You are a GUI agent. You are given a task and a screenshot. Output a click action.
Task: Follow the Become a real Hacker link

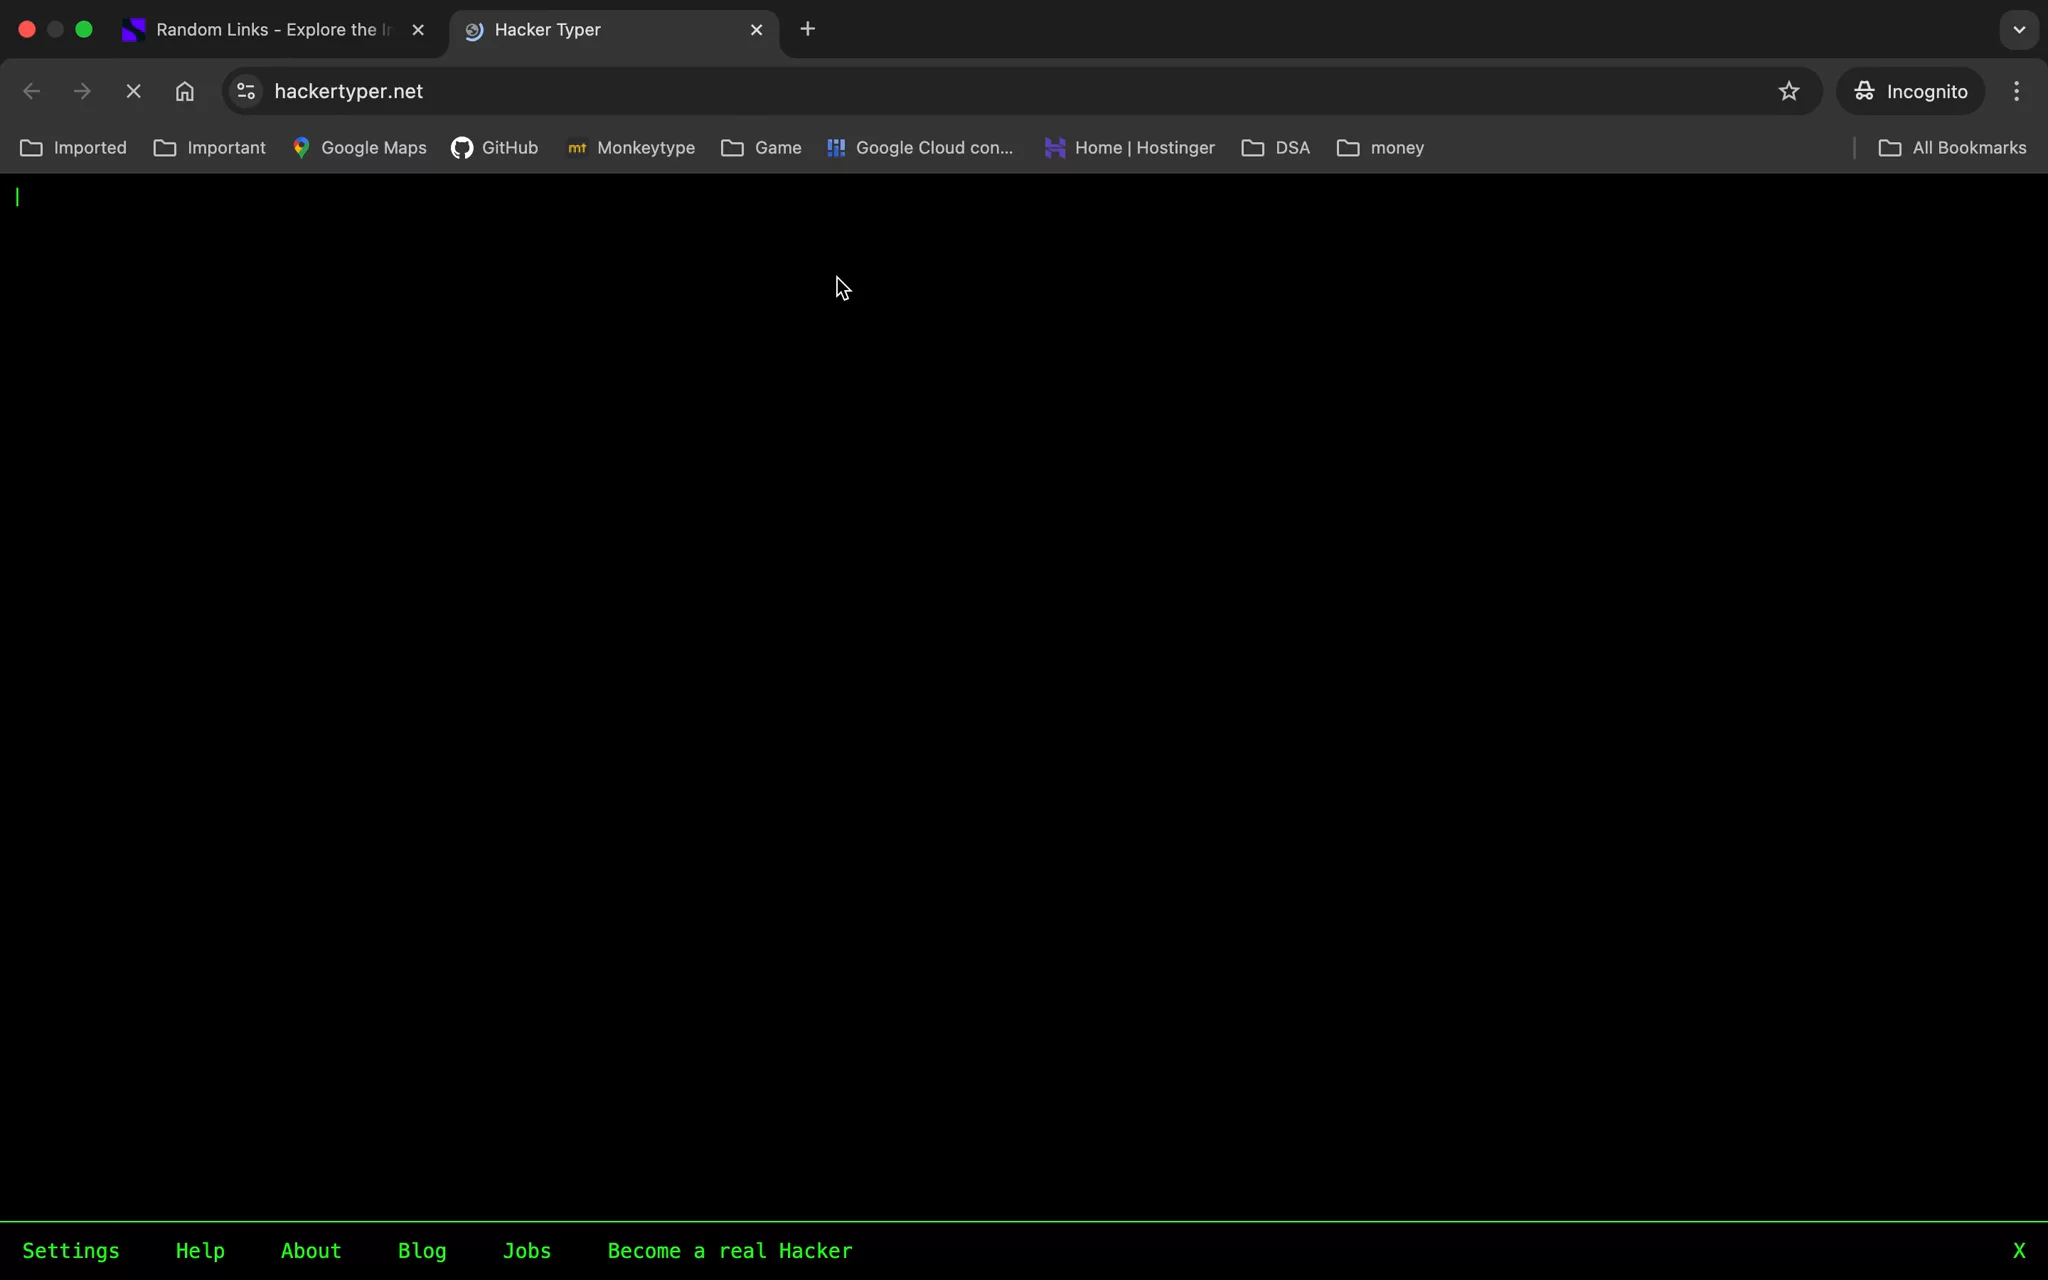[730, 1251]
